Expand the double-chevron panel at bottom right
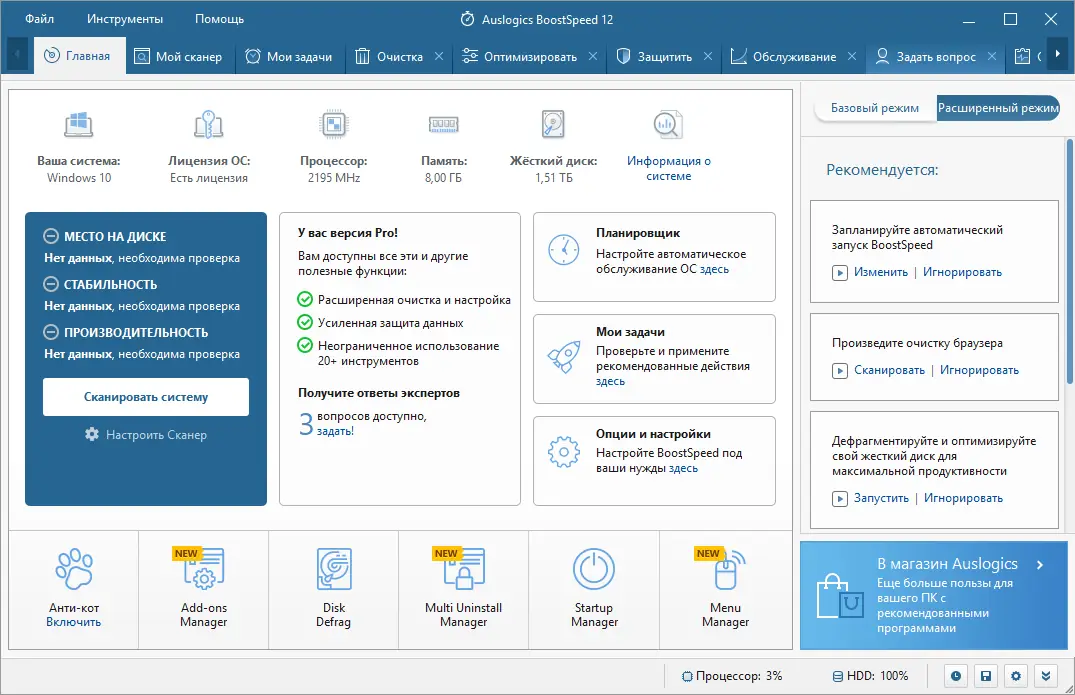 coord(1046,676)
